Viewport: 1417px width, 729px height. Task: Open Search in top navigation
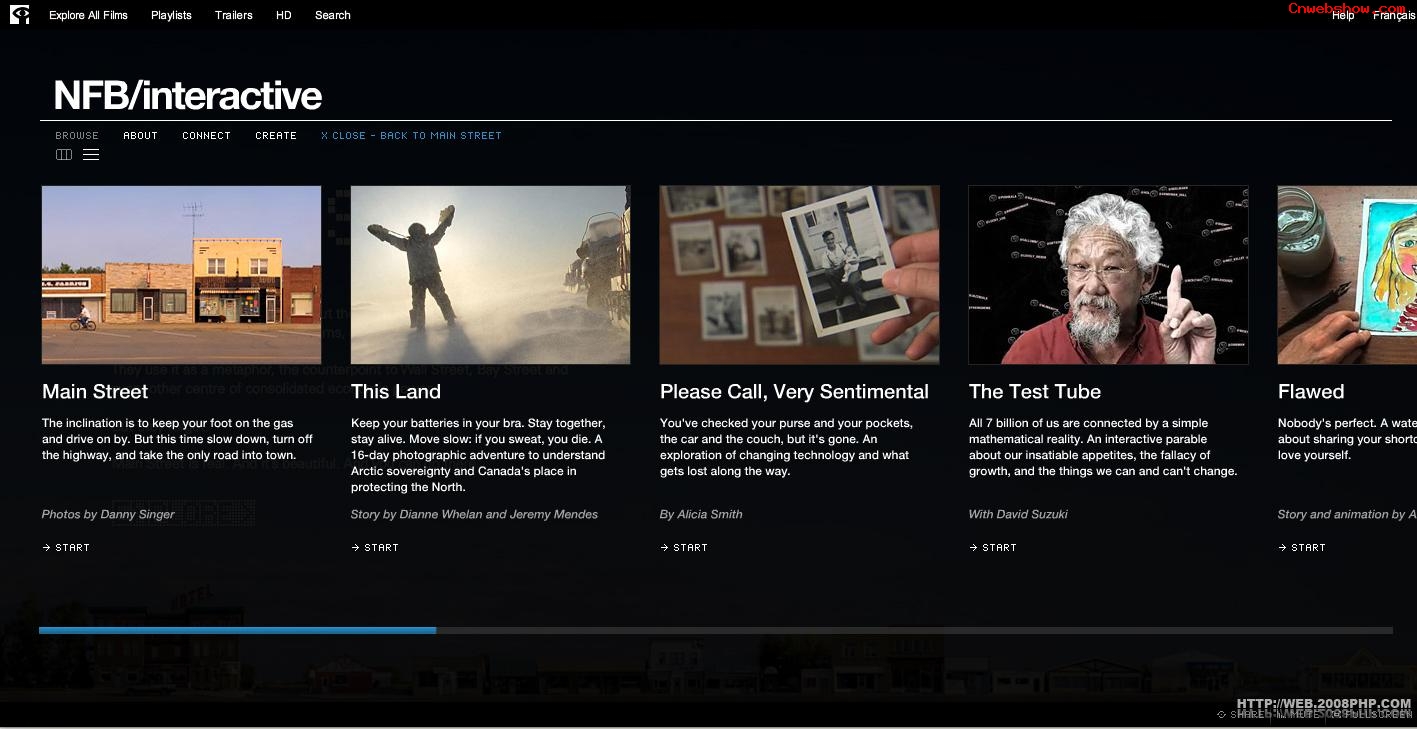point(333,15)
